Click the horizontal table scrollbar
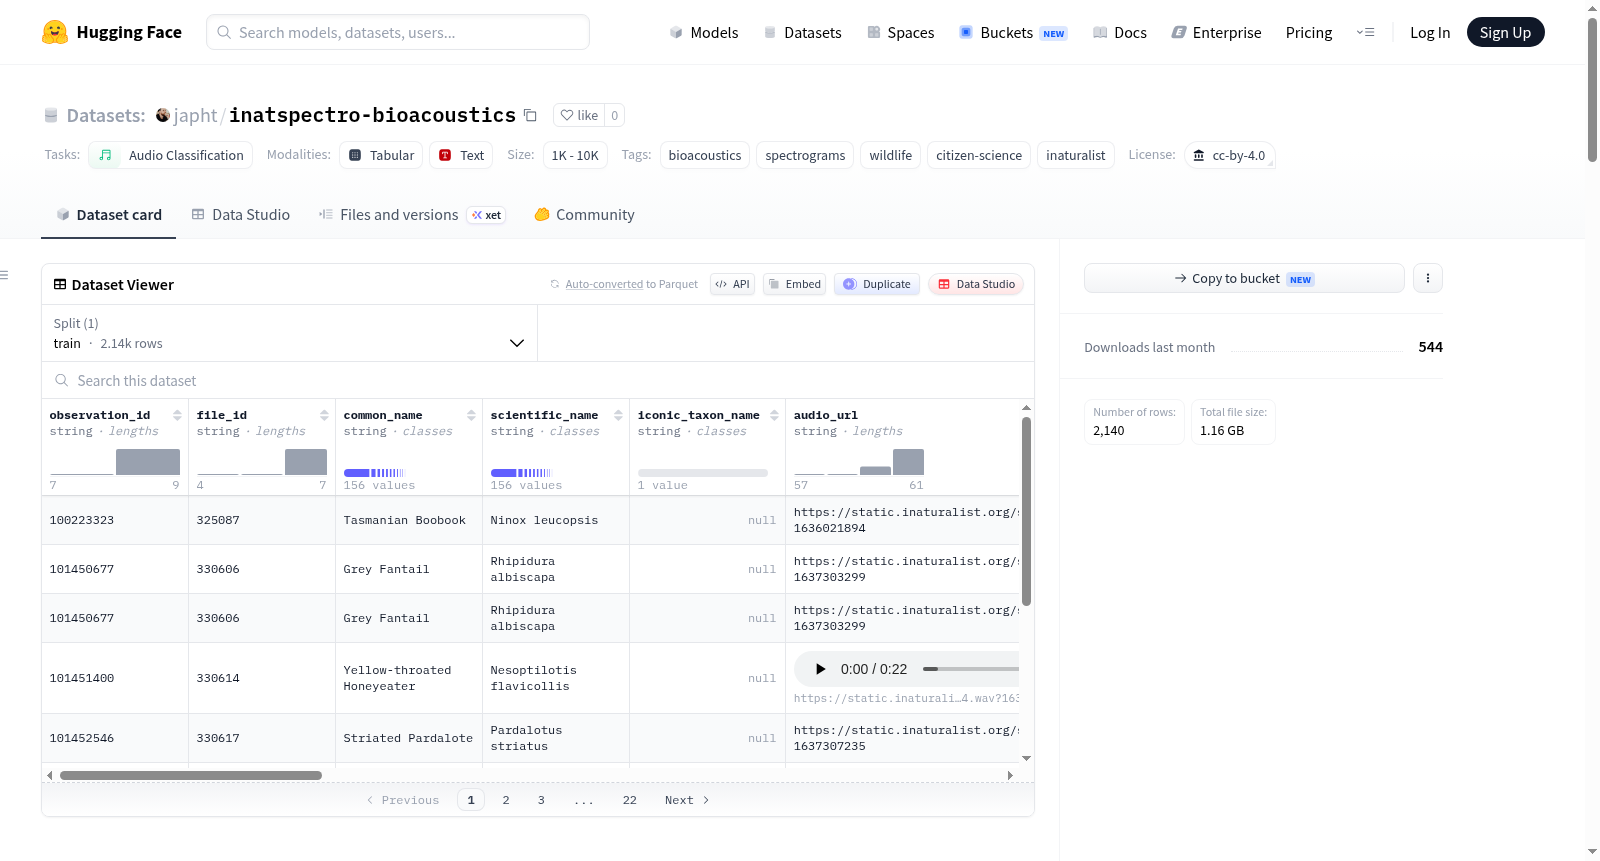Viewport: 1600px width, 861px height. pos(191,775)
